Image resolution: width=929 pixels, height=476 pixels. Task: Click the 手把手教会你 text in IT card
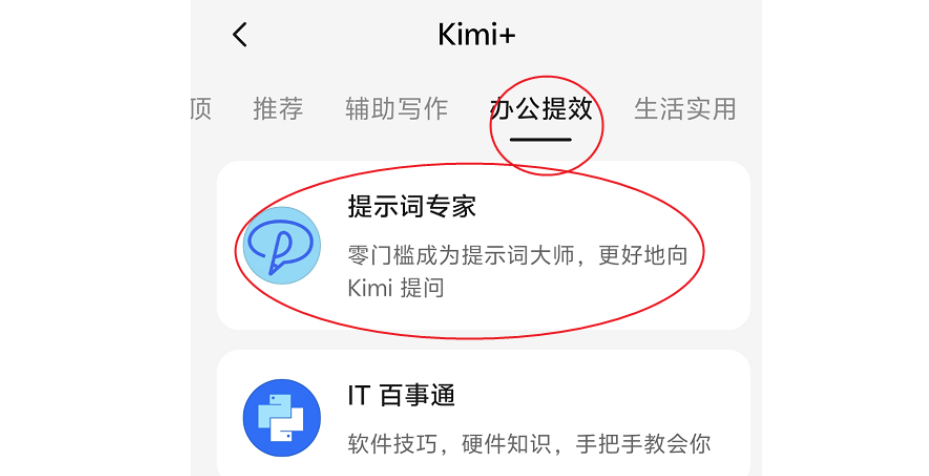[643, 444]
